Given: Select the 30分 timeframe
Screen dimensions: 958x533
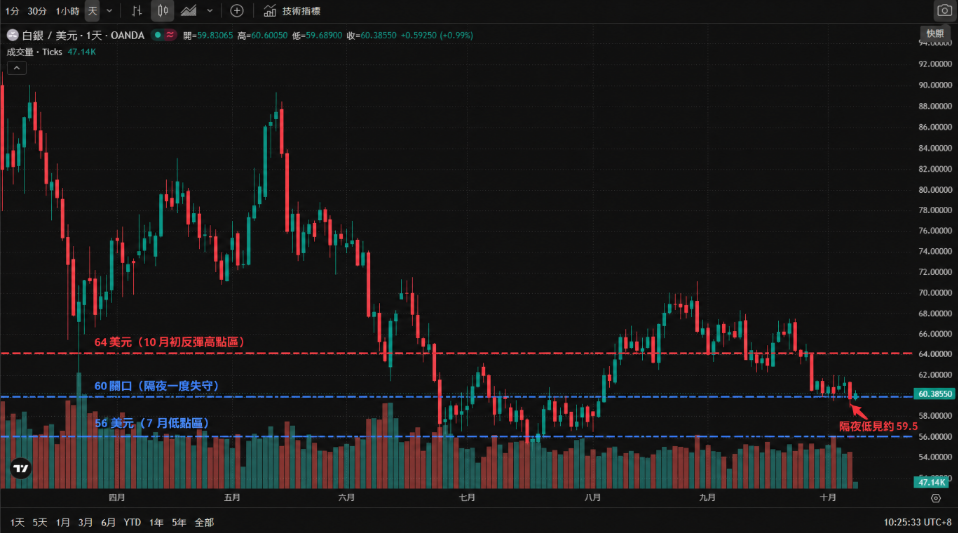Looking at the screenshot, I should [x=37, y=11].
